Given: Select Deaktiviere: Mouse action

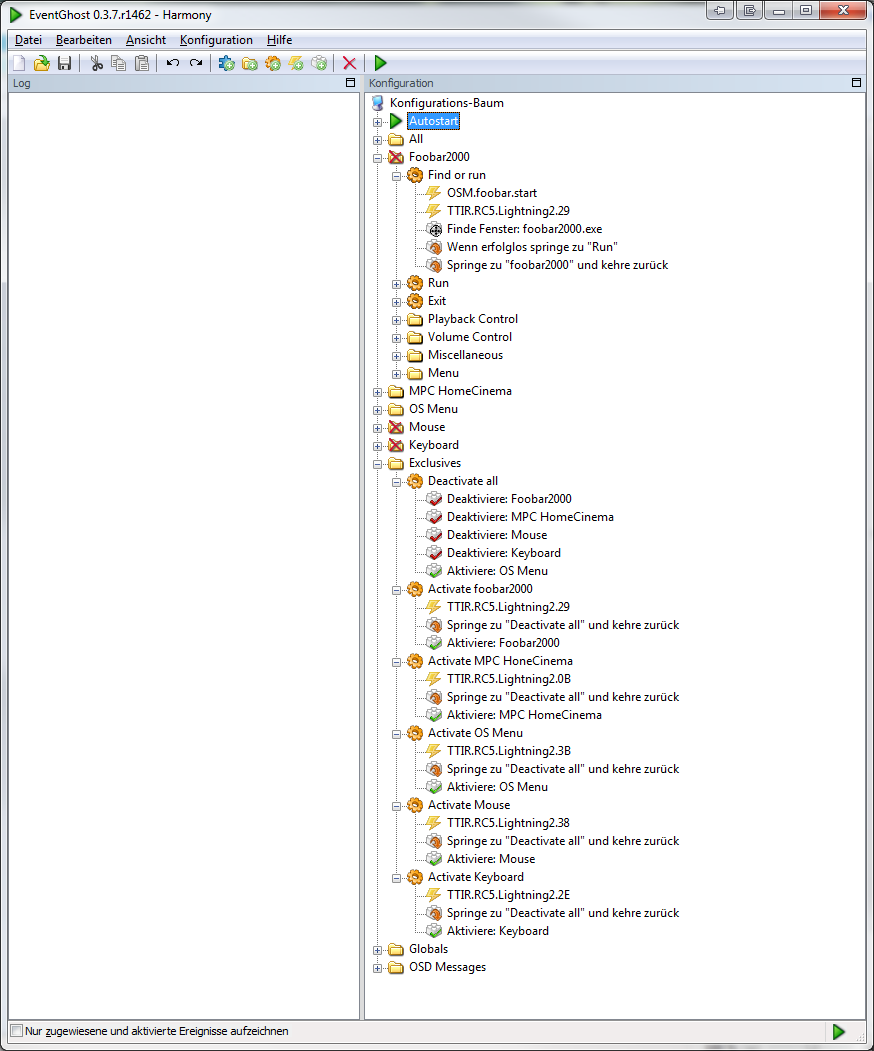Looking at the screenshot, I should pyautogui.click(x=497, y=535).
